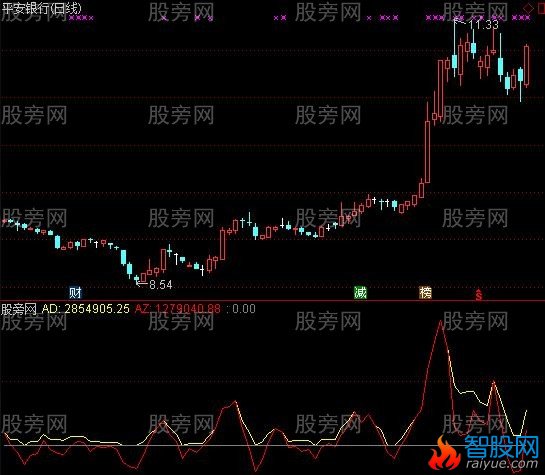Click the 11.33 high price label
Image resolution: width=545 pixels, height=475 pixels.
(x=483, y=25)
